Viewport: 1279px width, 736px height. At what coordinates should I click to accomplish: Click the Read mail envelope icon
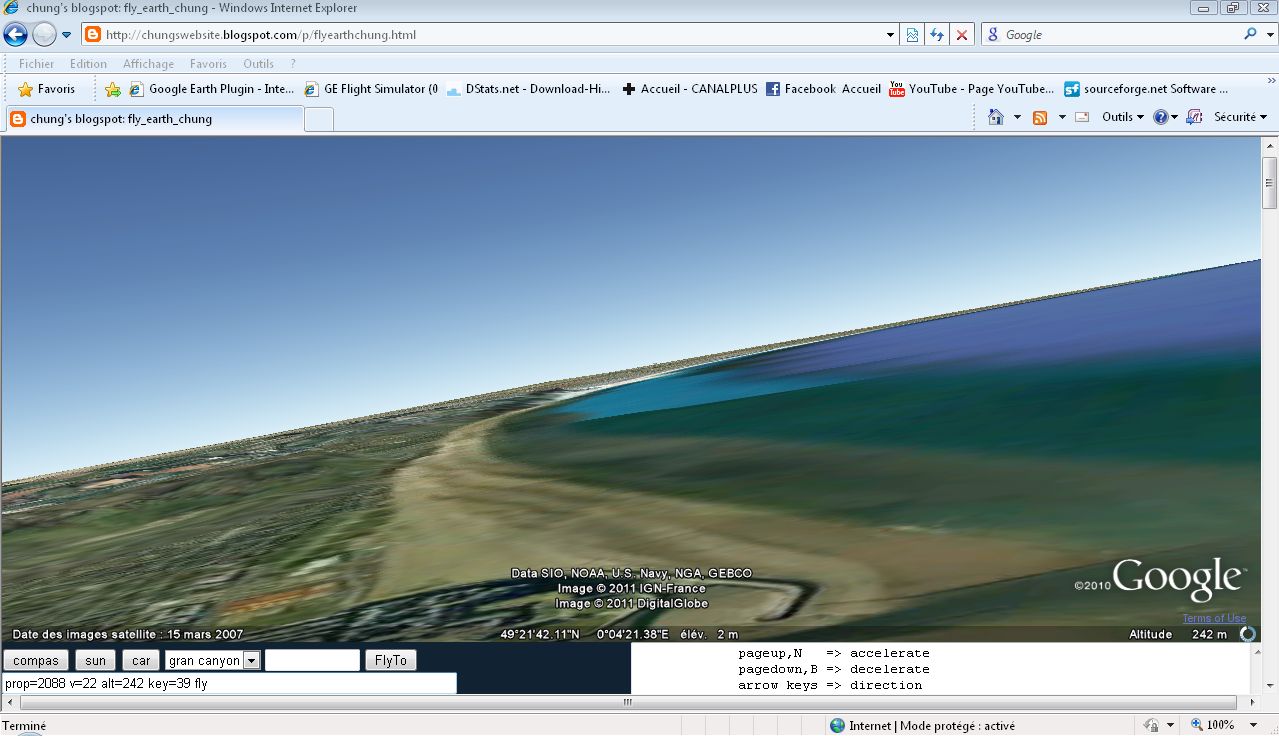tap(1082, 117)
